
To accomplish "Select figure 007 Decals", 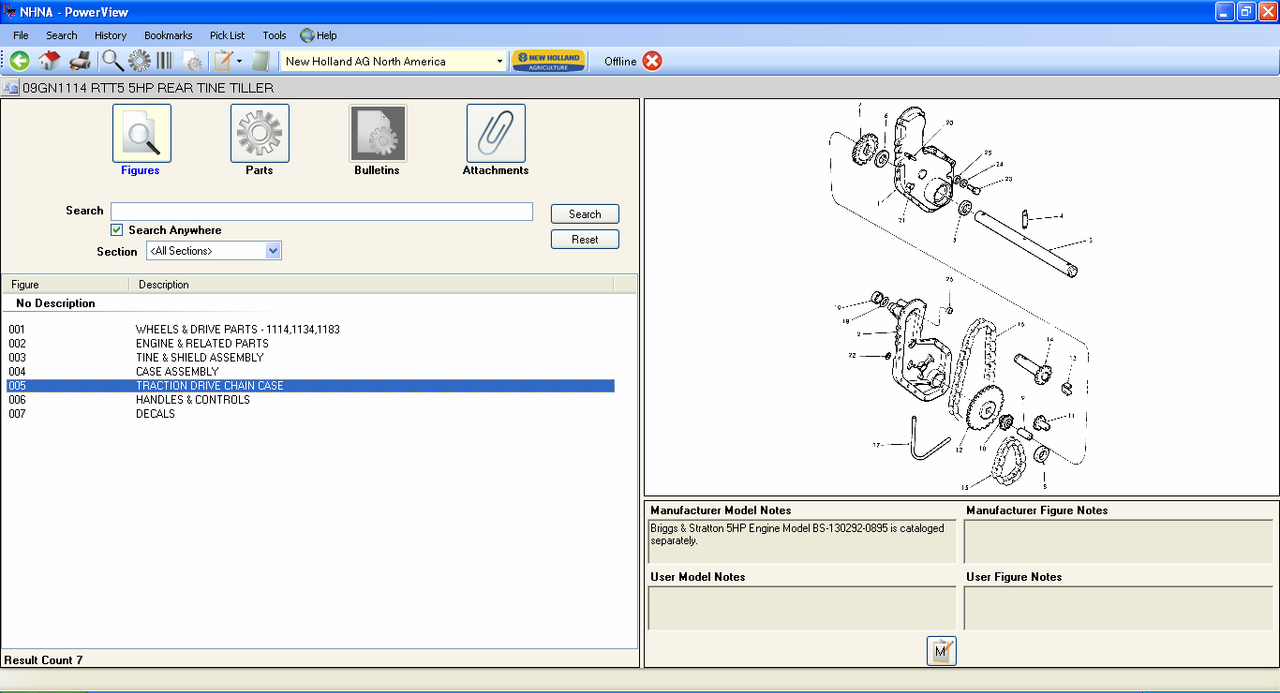I will (310, 413).
